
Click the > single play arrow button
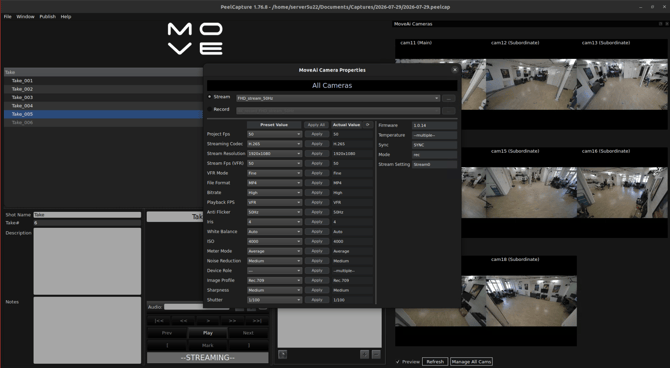(208, 321)
